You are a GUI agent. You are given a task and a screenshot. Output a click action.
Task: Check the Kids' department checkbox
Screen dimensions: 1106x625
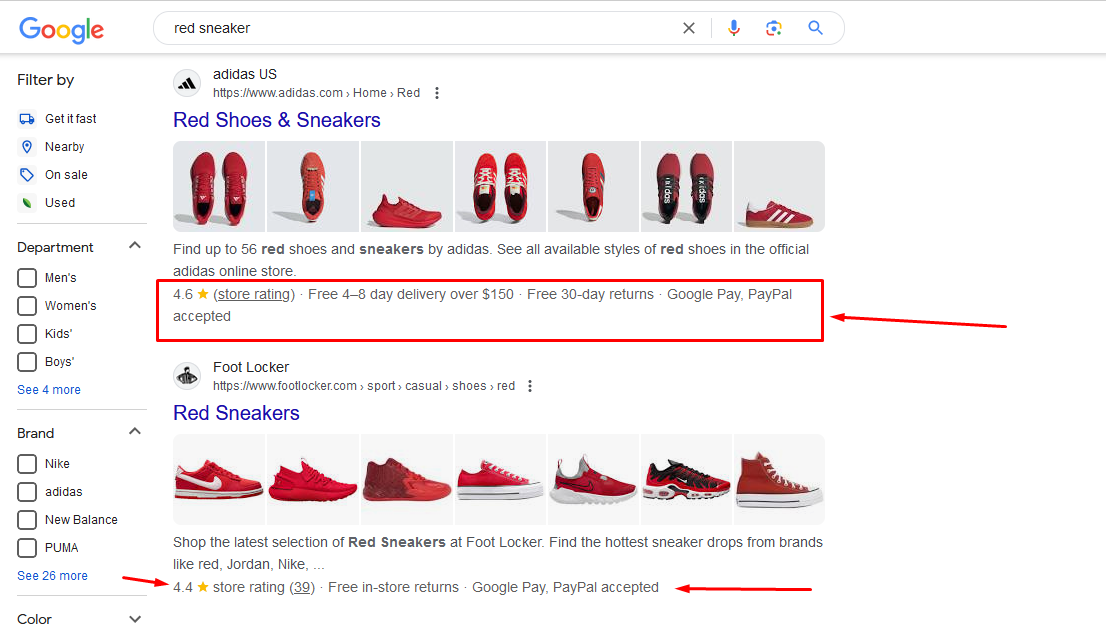(x=27, y=334)
